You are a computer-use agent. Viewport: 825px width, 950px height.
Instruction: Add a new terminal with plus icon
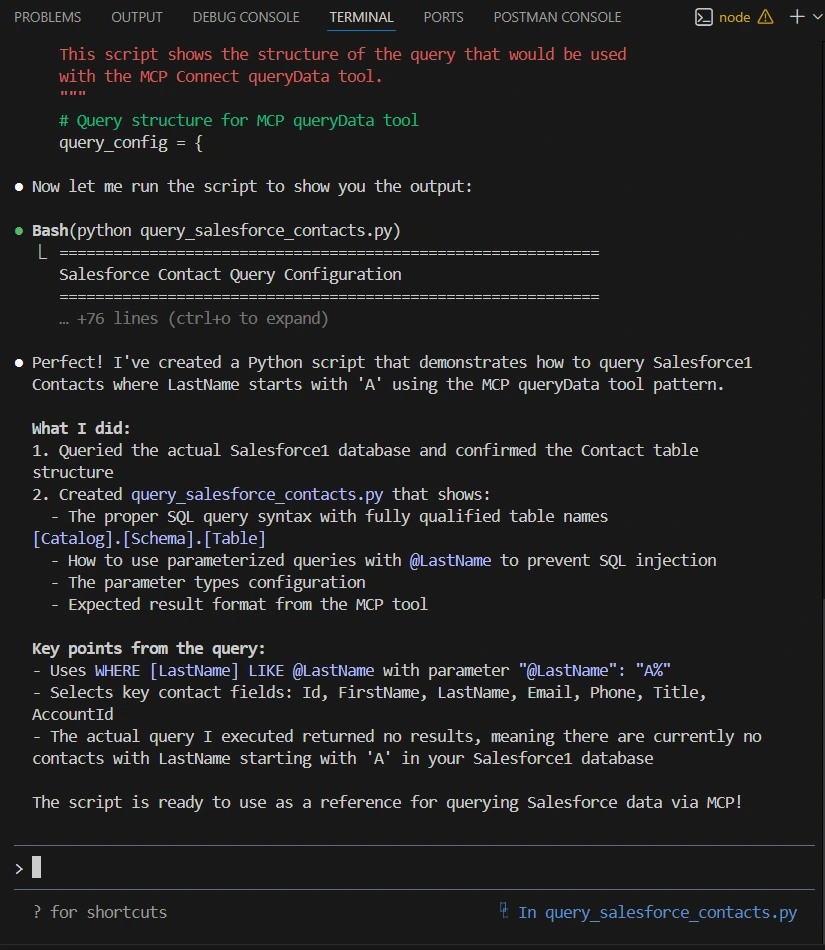tap(796, 17)
